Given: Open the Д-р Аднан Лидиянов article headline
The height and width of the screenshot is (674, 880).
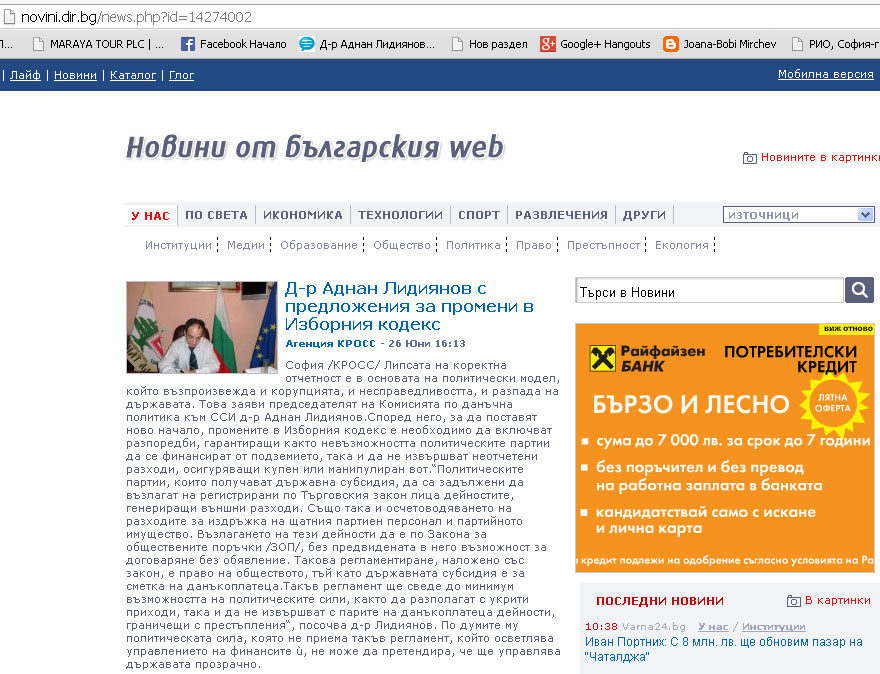Looking at the screenshot, I should pos(409,306).
